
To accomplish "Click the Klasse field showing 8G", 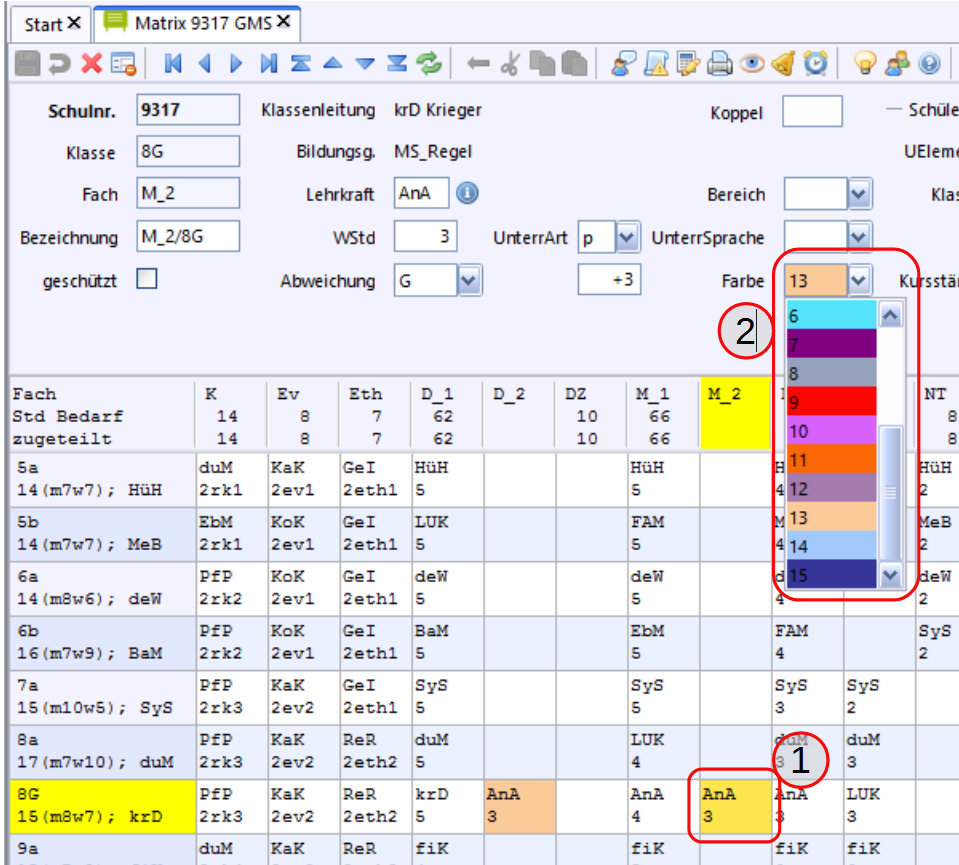I will click(x=188, y=151).
